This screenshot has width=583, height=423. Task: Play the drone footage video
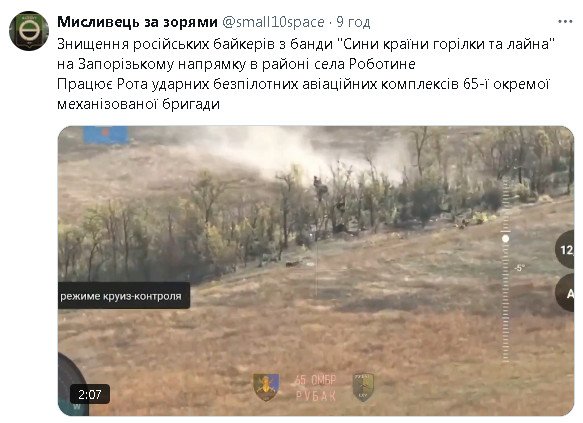(316, 271)
